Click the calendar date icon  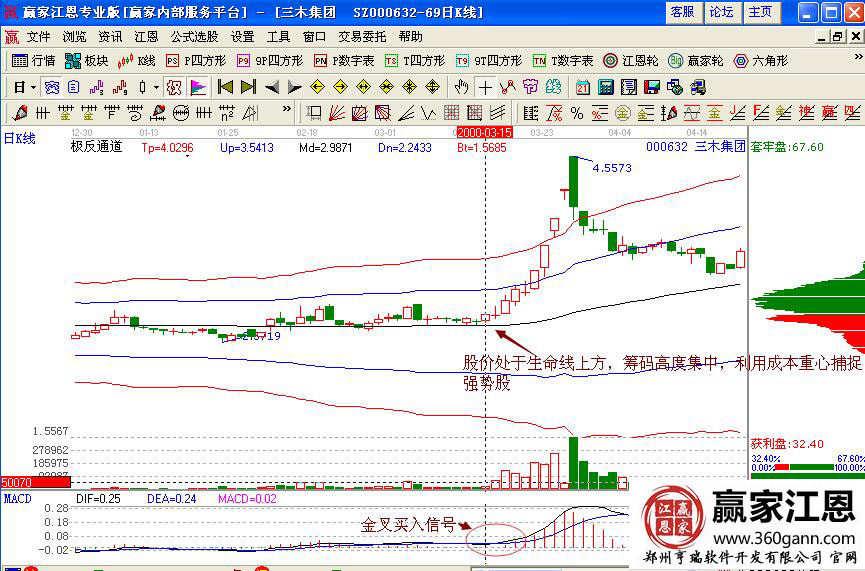(x=583, y=86)
